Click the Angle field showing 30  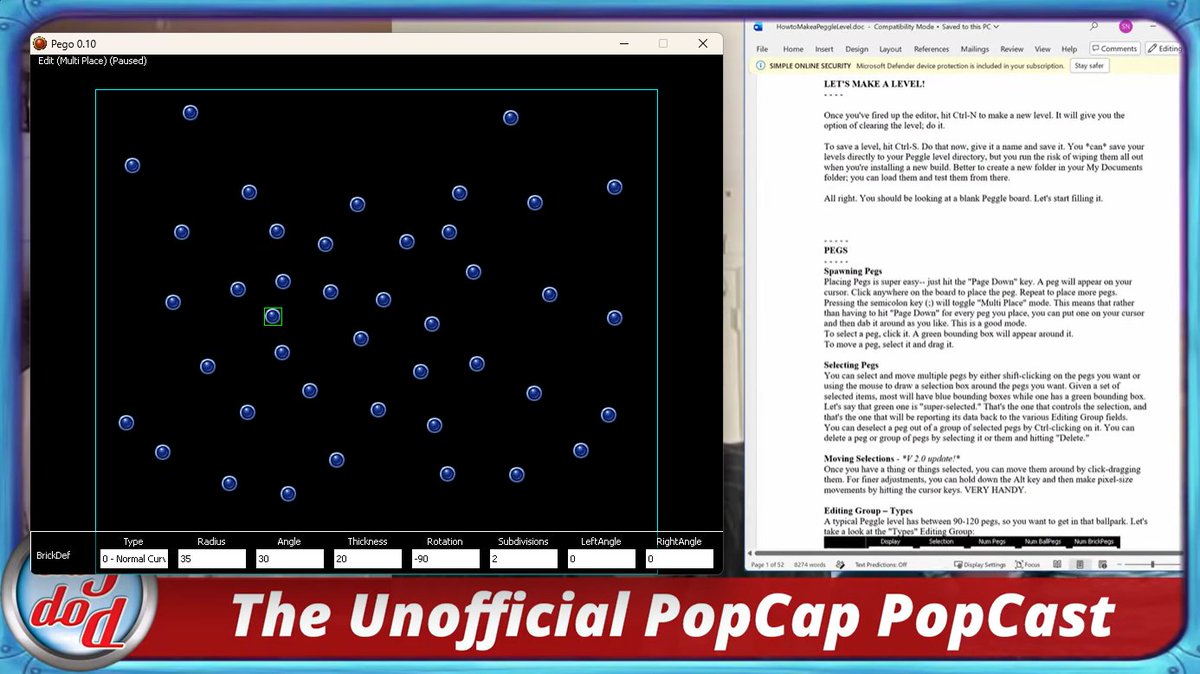coord(290,559)
